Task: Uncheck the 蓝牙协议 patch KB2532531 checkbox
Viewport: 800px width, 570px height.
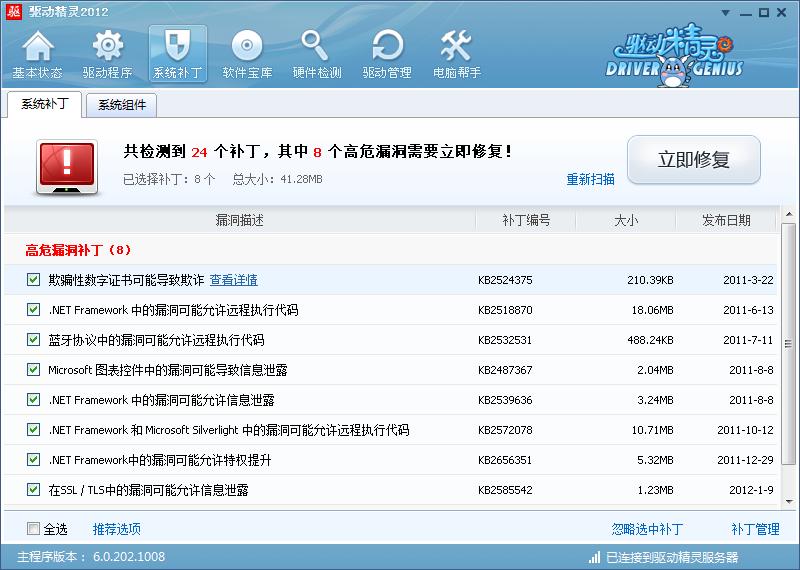Action: pyautogui.click(x=34, y=340)
